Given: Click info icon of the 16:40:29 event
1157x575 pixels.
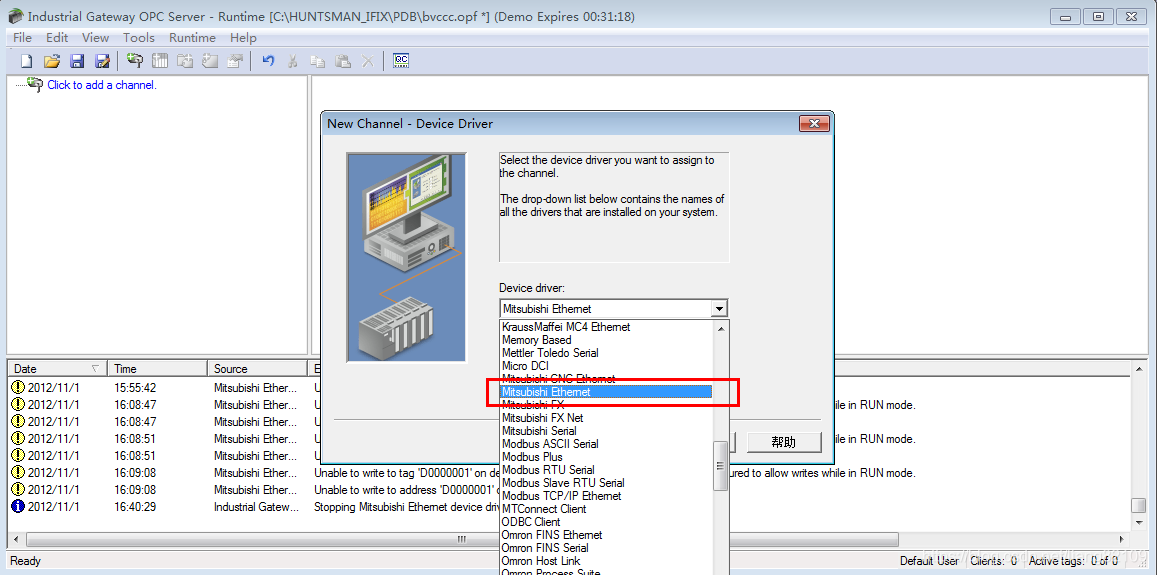Looking at the screenshot, I should [18, 507].
